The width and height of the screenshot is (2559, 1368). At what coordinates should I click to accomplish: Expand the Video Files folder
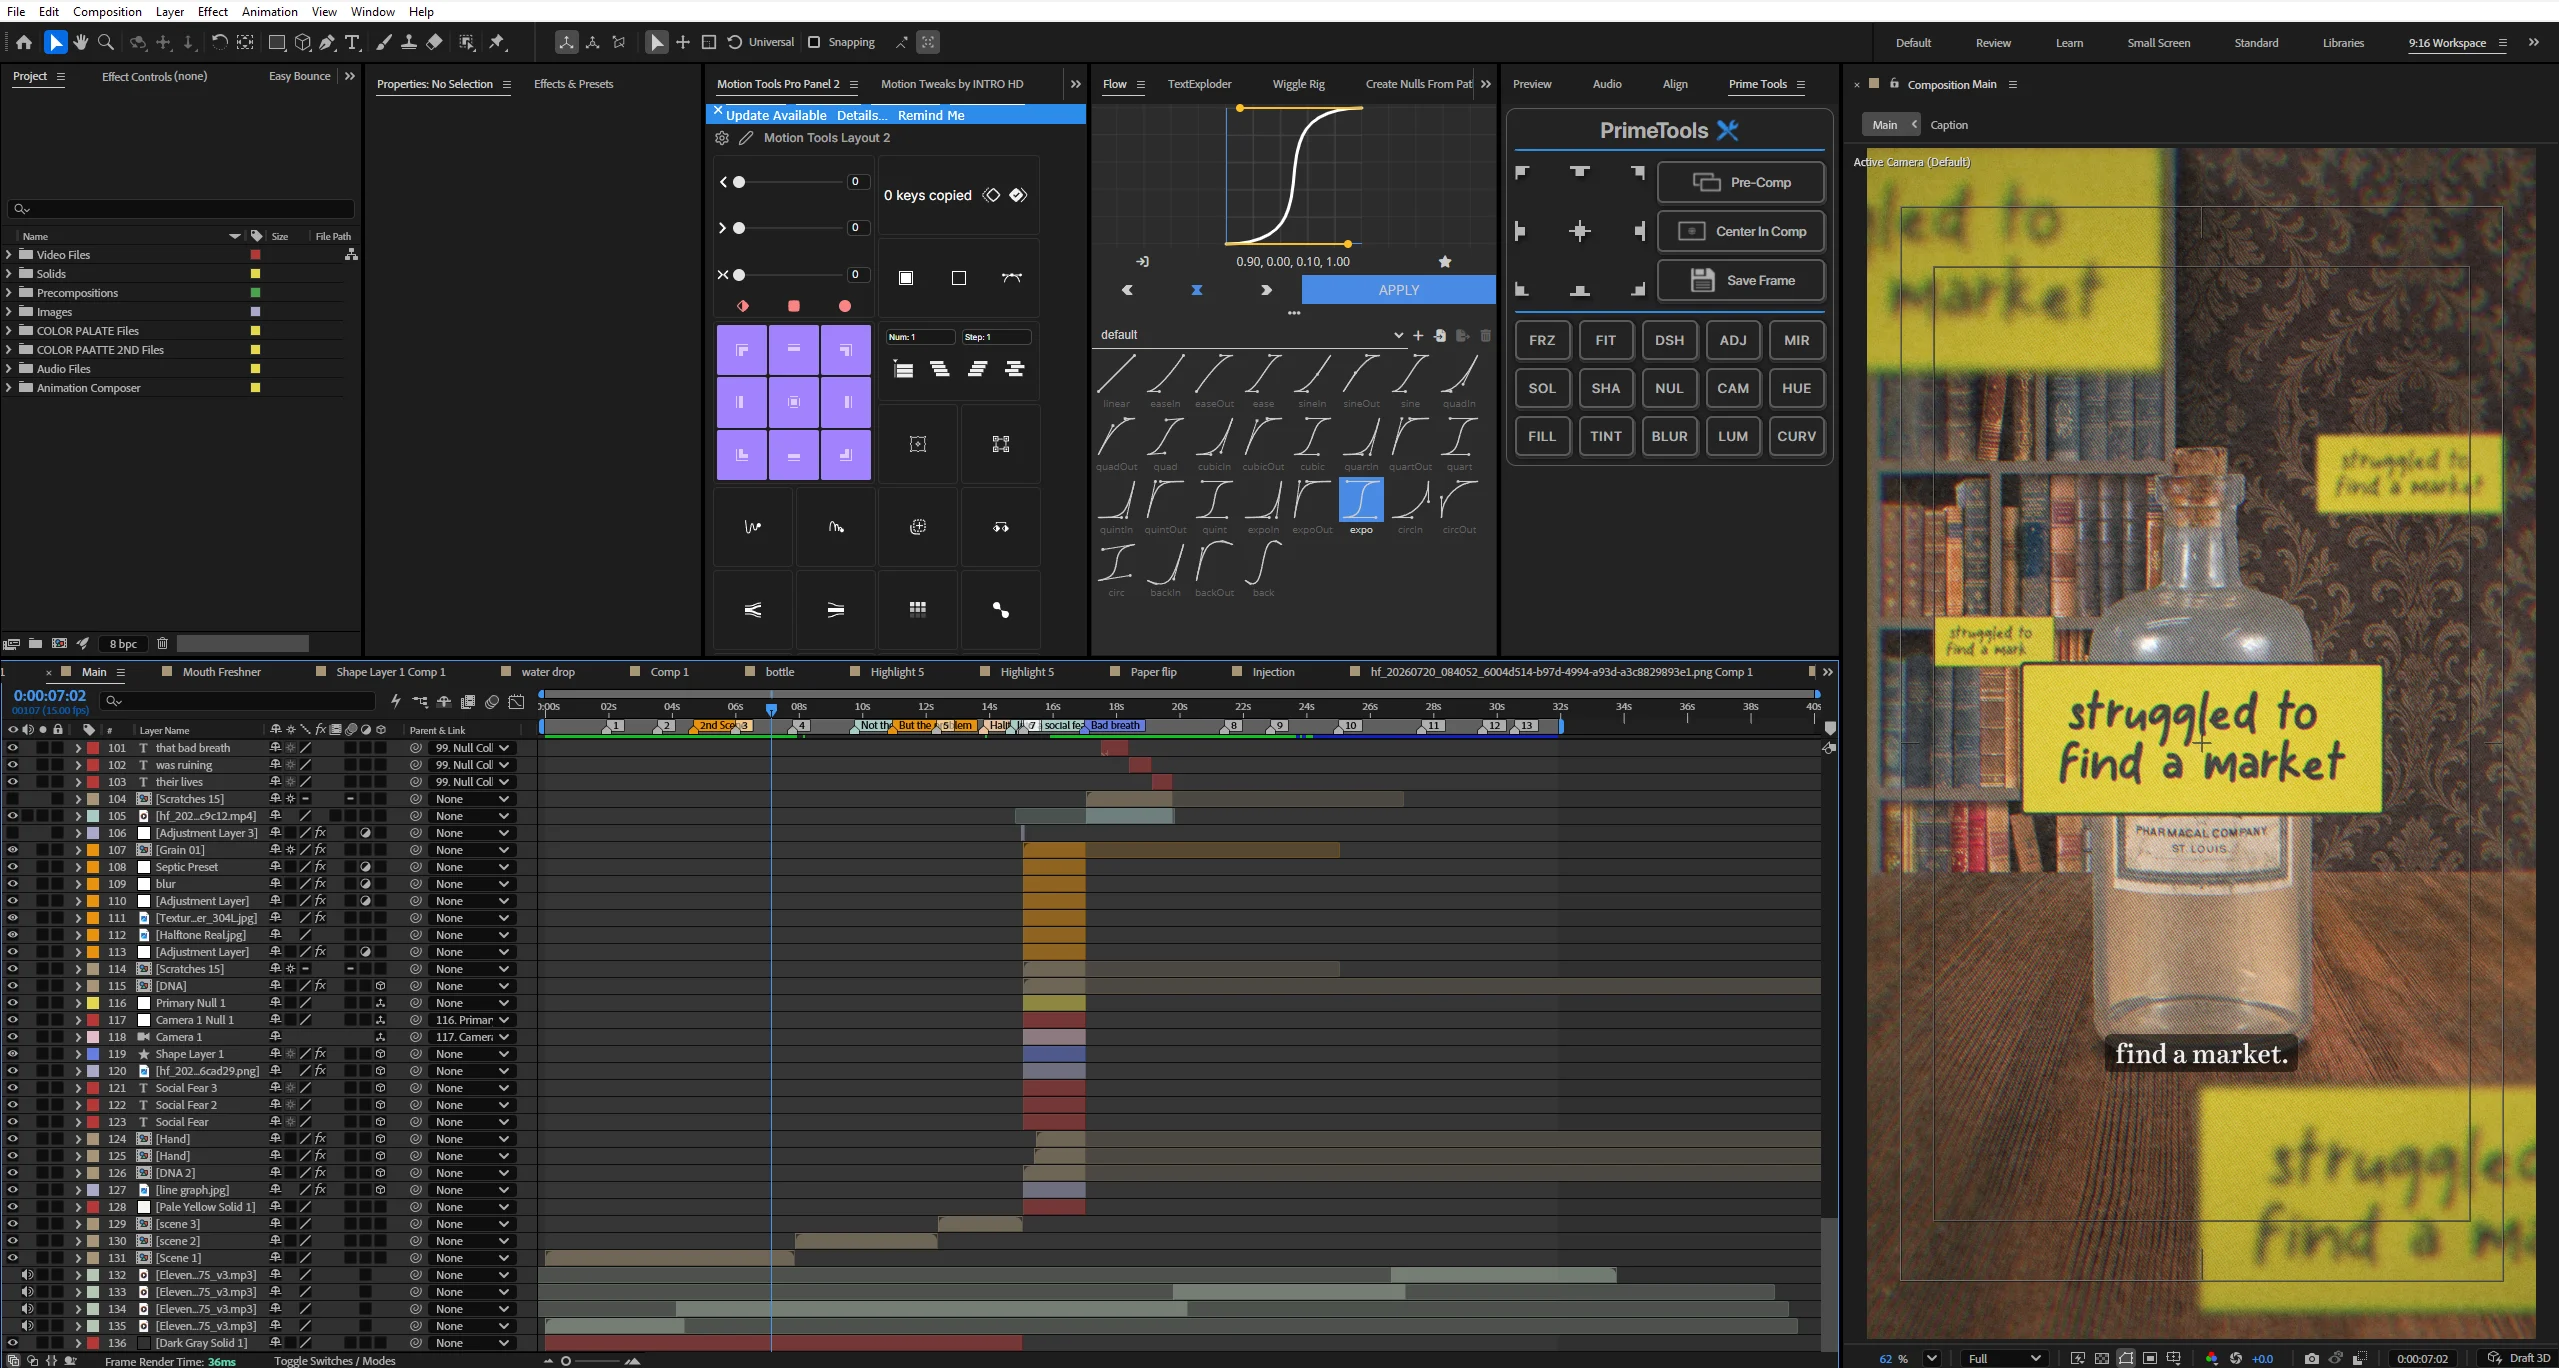coord(9,255)
